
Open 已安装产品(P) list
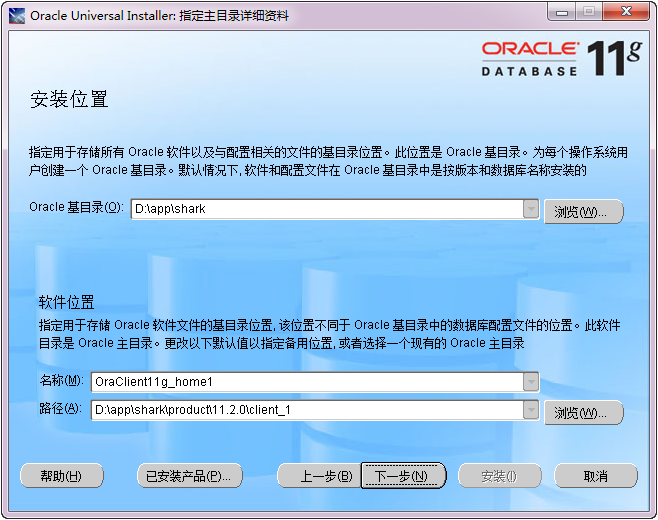190,476
